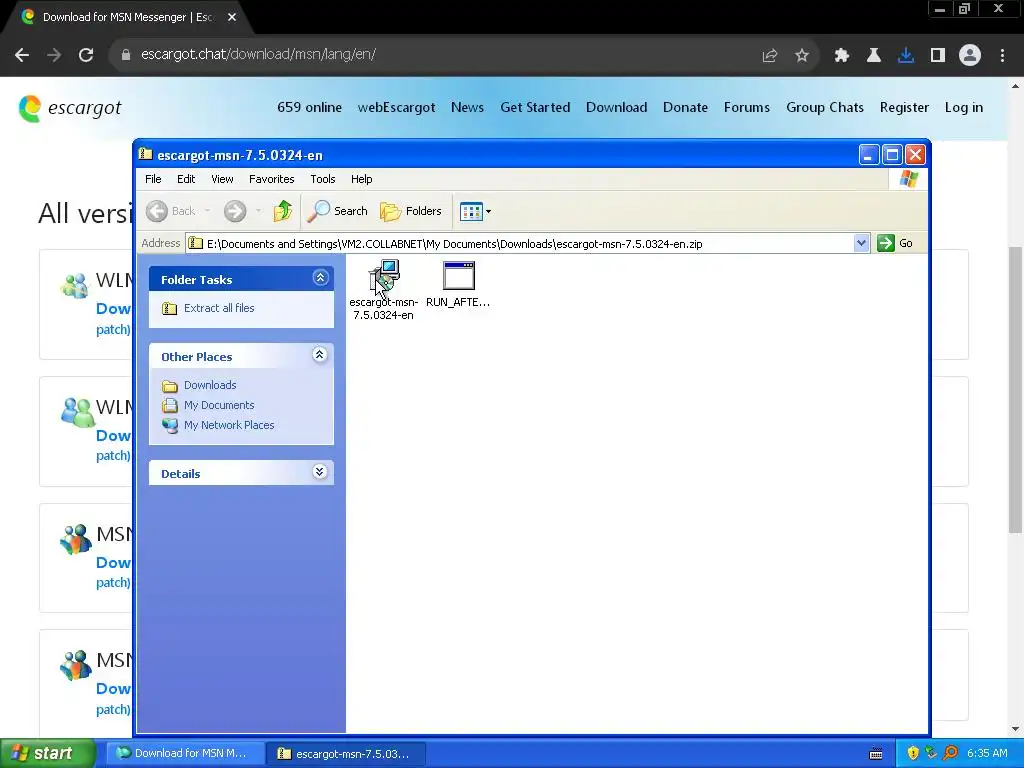This screenshot has height=768, width=1024.
Task: Open Forums nav link
Action: tap(747, 108)
